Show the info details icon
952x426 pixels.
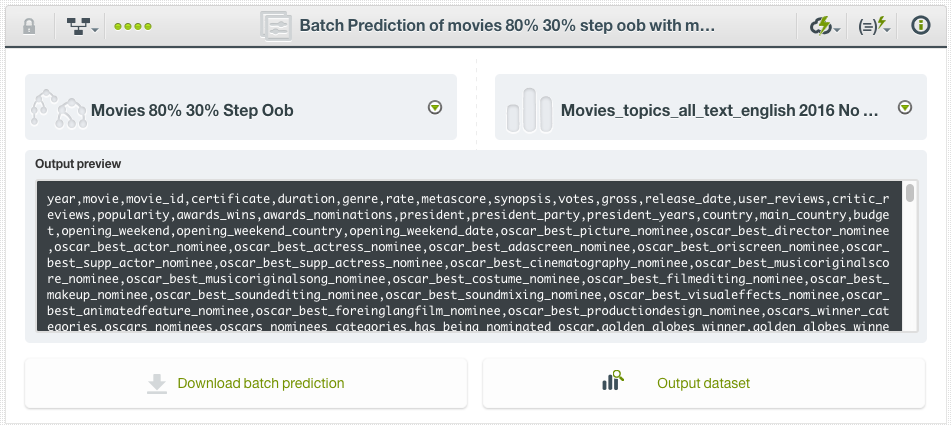coord(921,27)
